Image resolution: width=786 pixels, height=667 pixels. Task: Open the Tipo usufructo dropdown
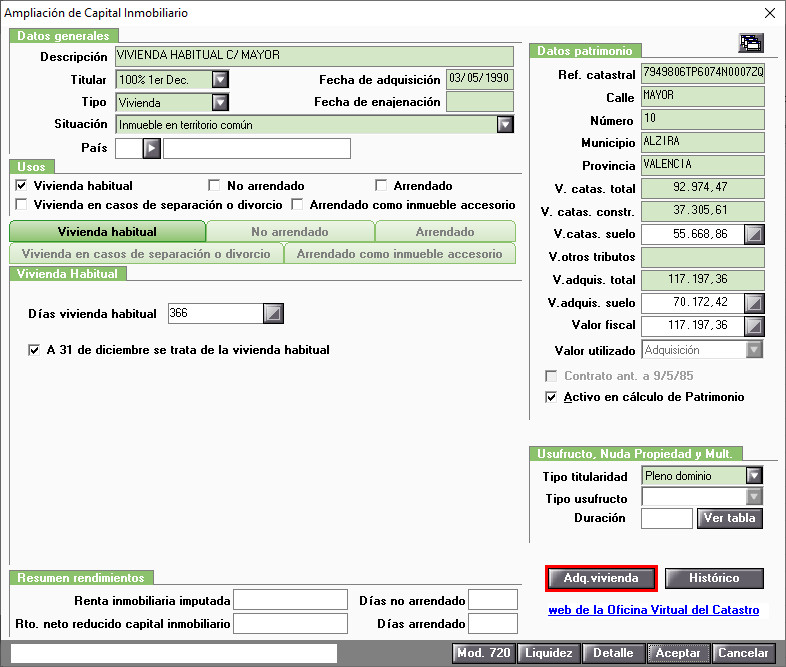tap(754, 497)
